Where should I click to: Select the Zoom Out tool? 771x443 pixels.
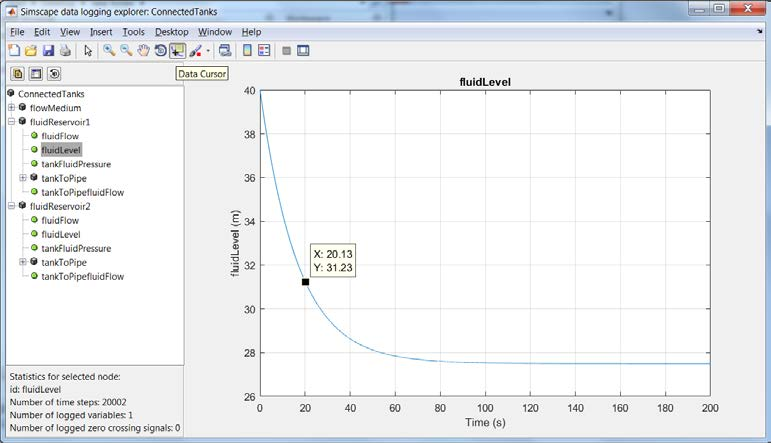[x=126, y=50]
